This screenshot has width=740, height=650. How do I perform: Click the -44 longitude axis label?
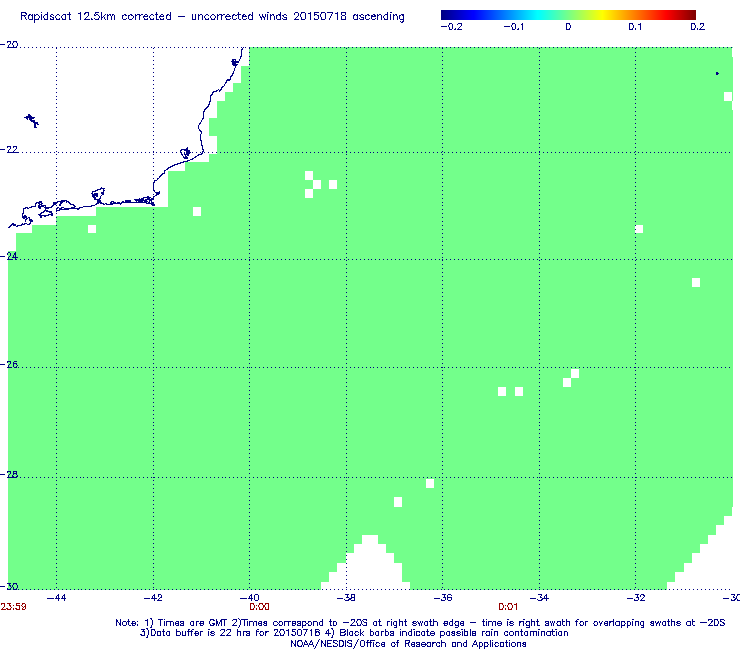coord(57,598)
